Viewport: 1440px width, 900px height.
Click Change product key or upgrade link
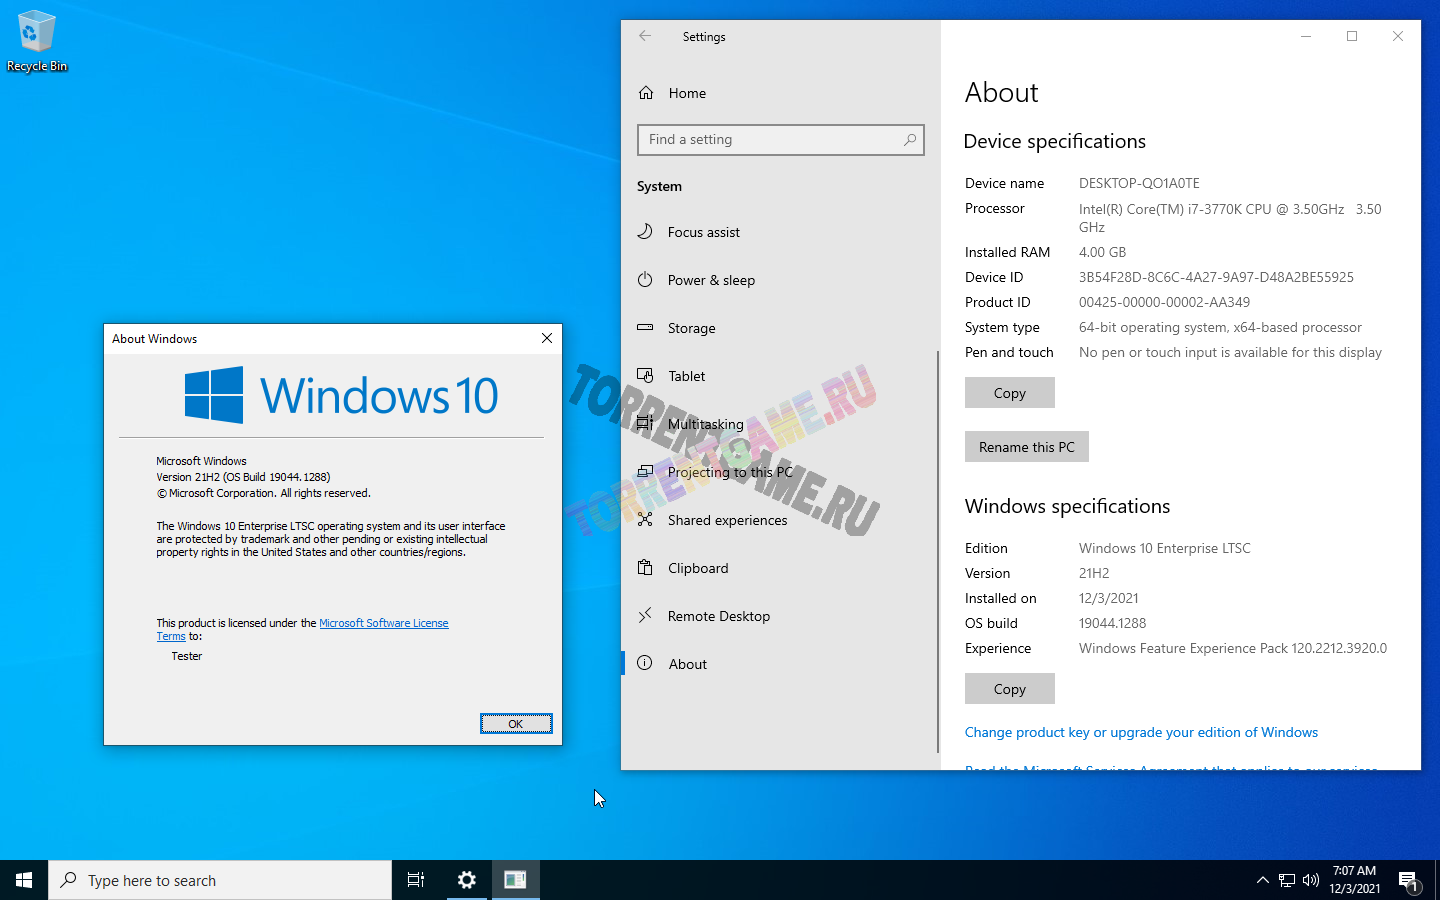[1141, 732]
